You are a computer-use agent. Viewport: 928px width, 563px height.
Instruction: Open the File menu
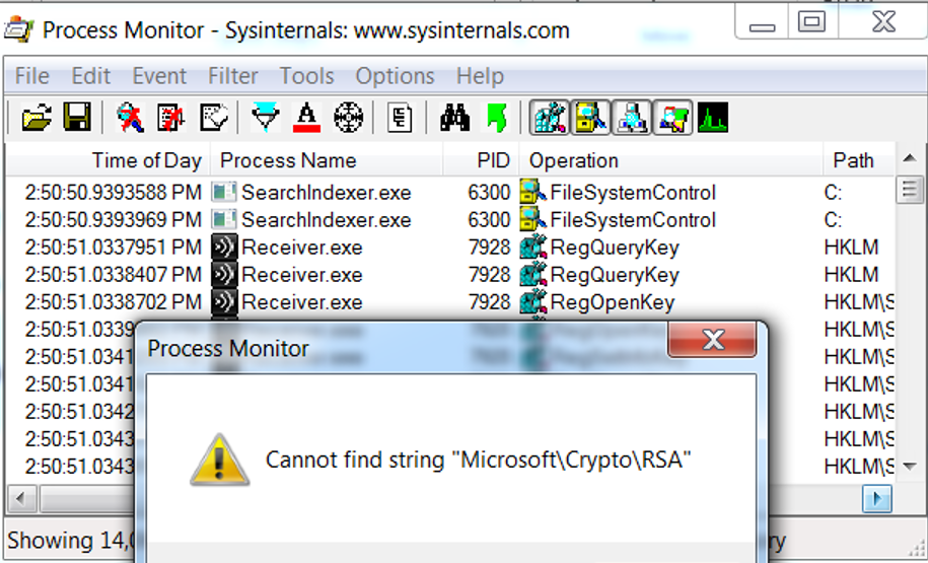click(32, 76)
